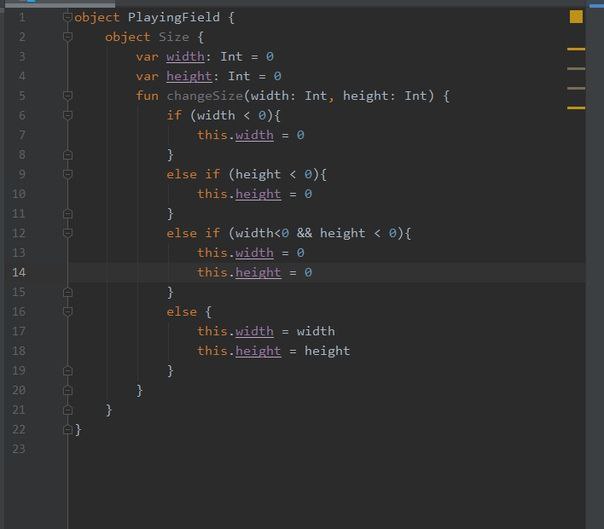Viewport: 604px width, 529px height.
Task: Click 'this.width' on line 13
Action: 235,253
